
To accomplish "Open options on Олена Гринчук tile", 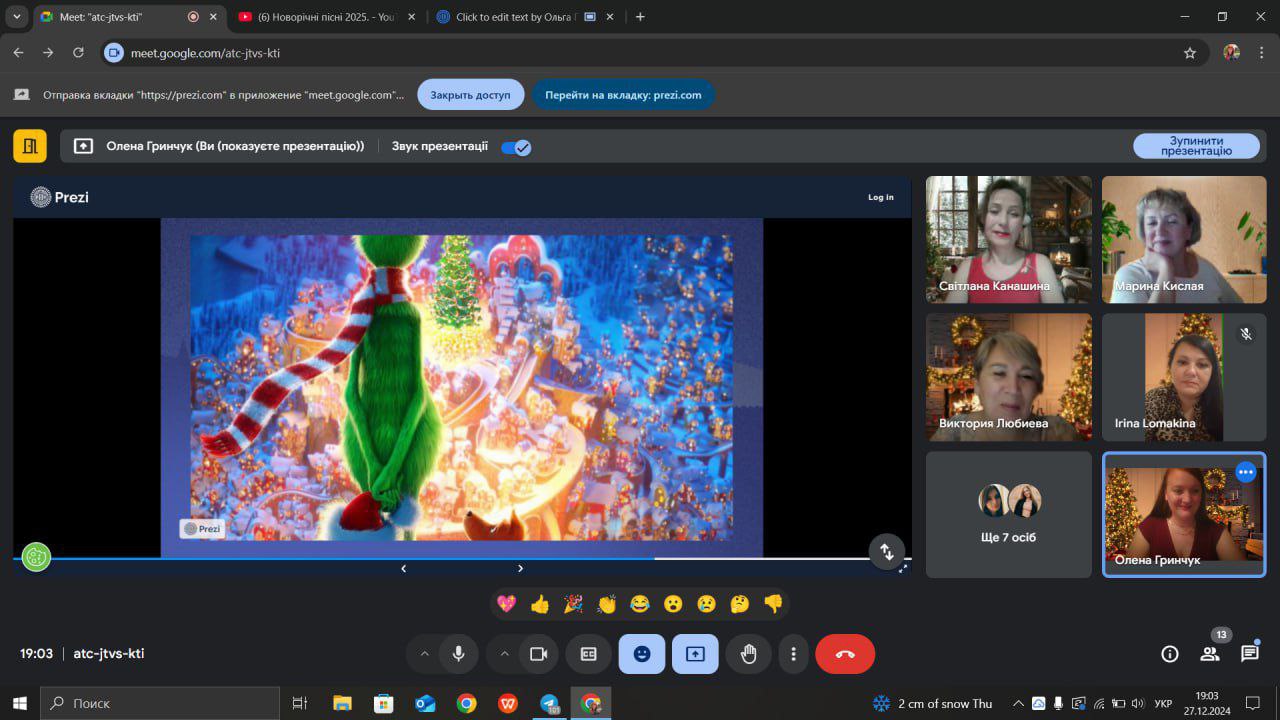I will click(x=1246, y=472).
